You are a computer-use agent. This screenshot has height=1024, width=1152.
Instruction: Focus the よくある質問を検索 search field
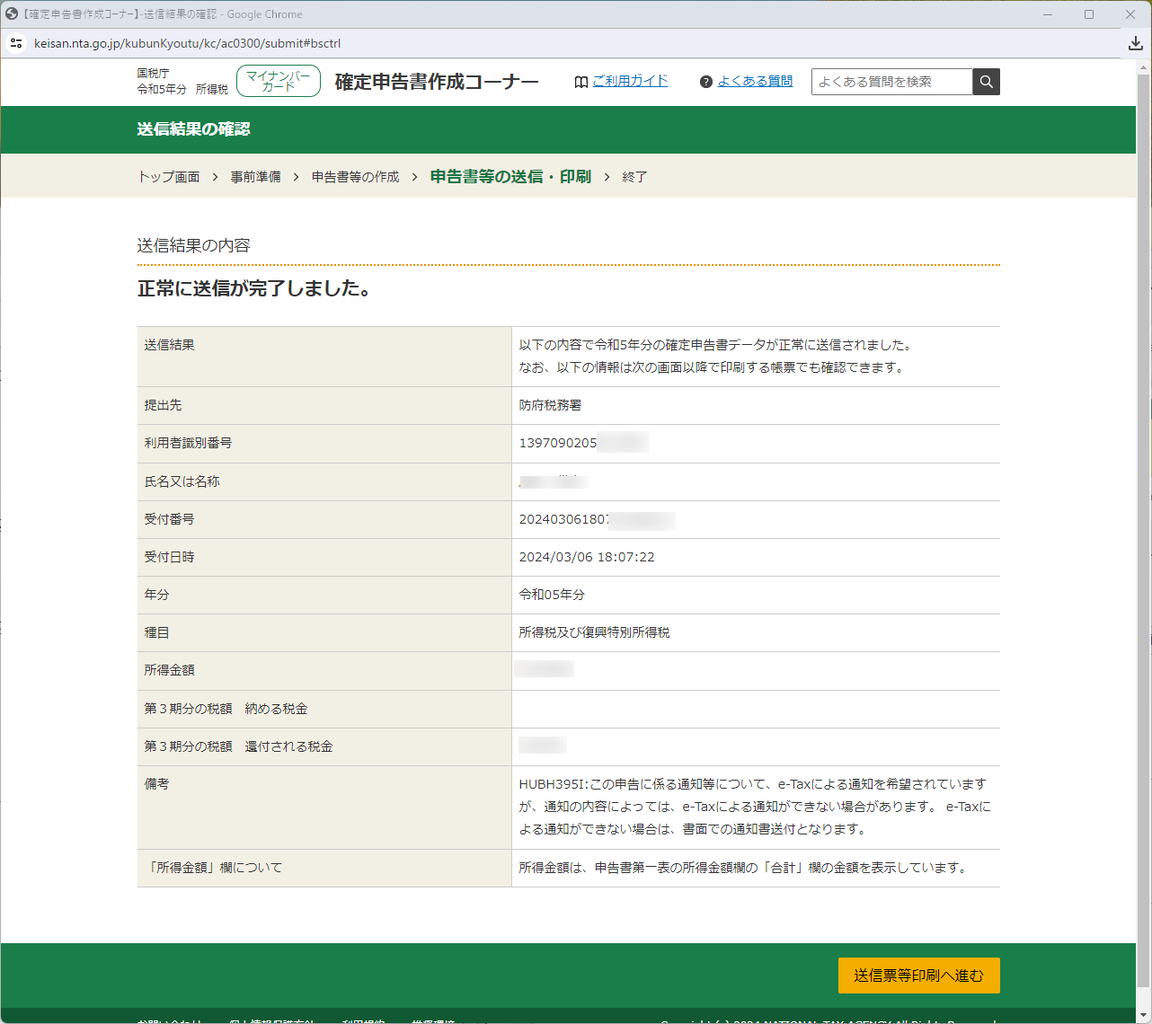pos(892,82)
